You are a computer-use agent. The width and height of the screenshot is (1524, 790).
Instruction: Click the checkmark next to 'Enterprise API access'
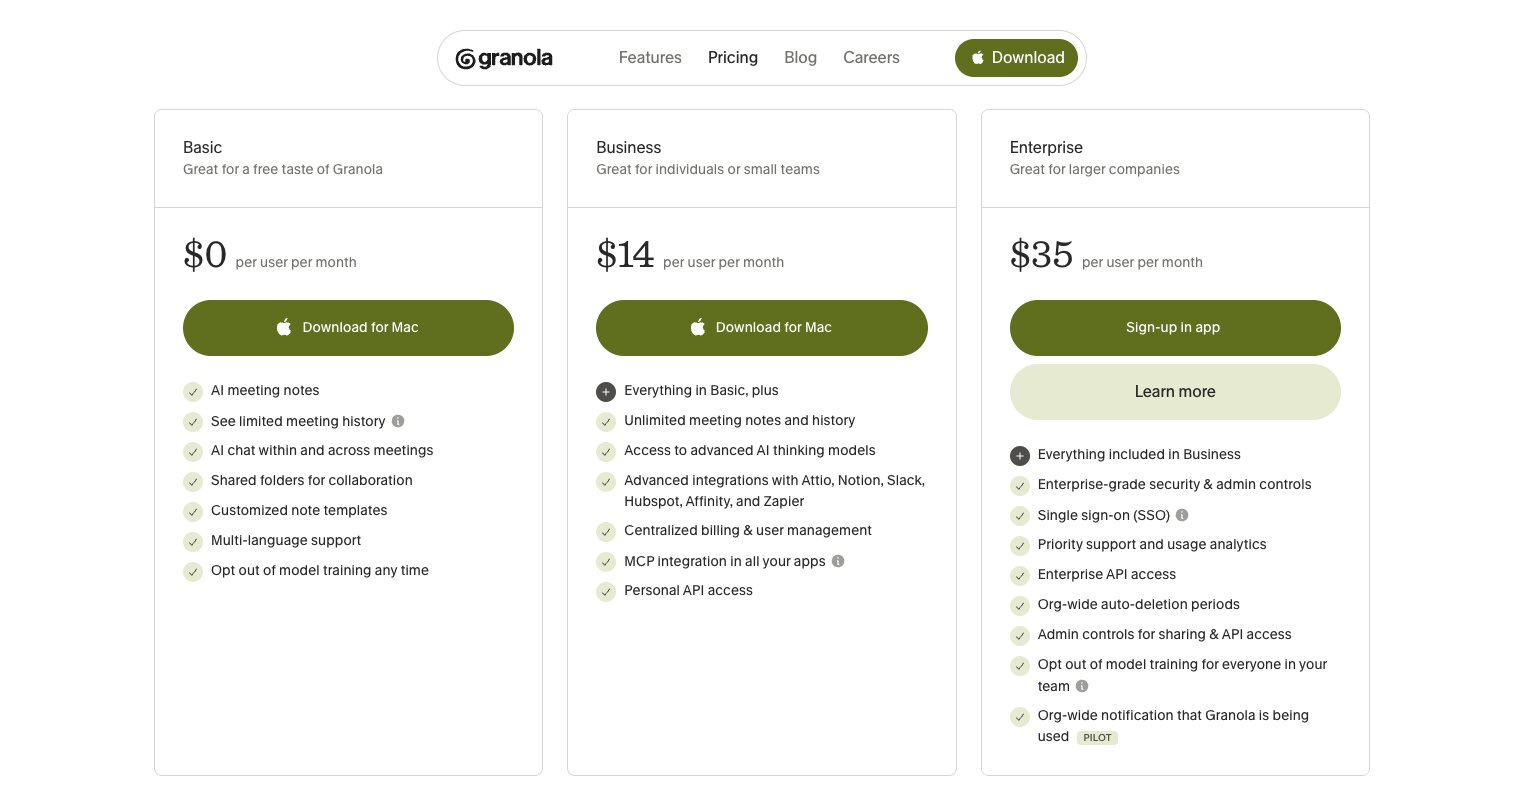point(1020,576)
